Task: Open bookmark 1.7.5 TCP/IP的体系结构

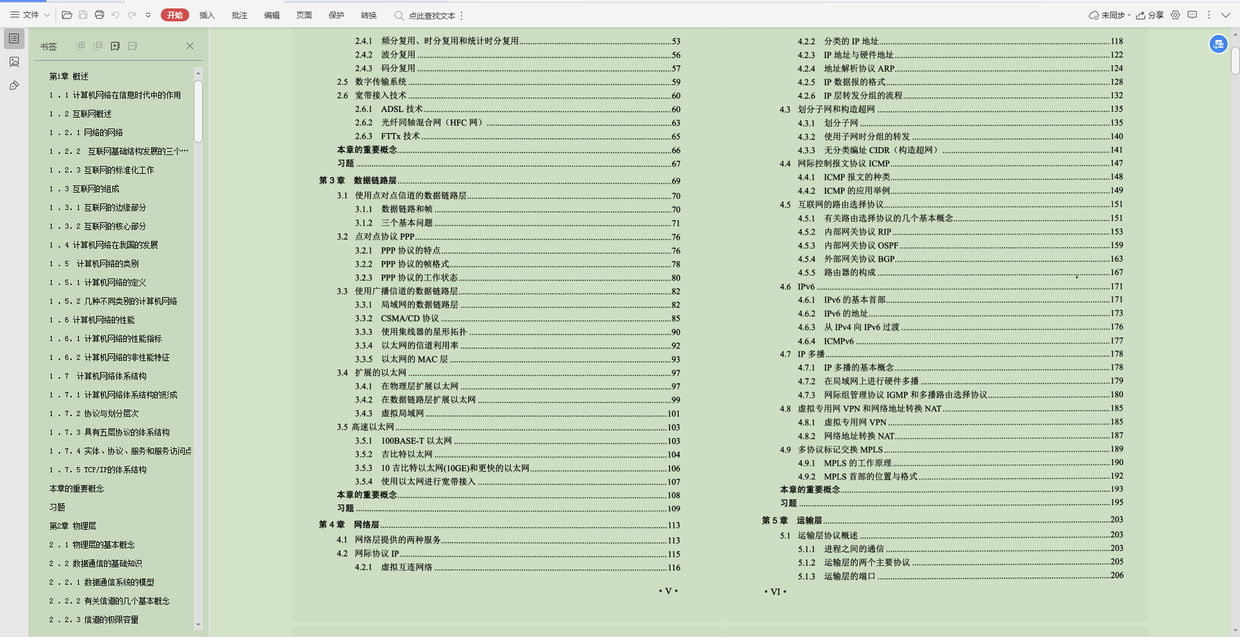Action: click(98, 470)
